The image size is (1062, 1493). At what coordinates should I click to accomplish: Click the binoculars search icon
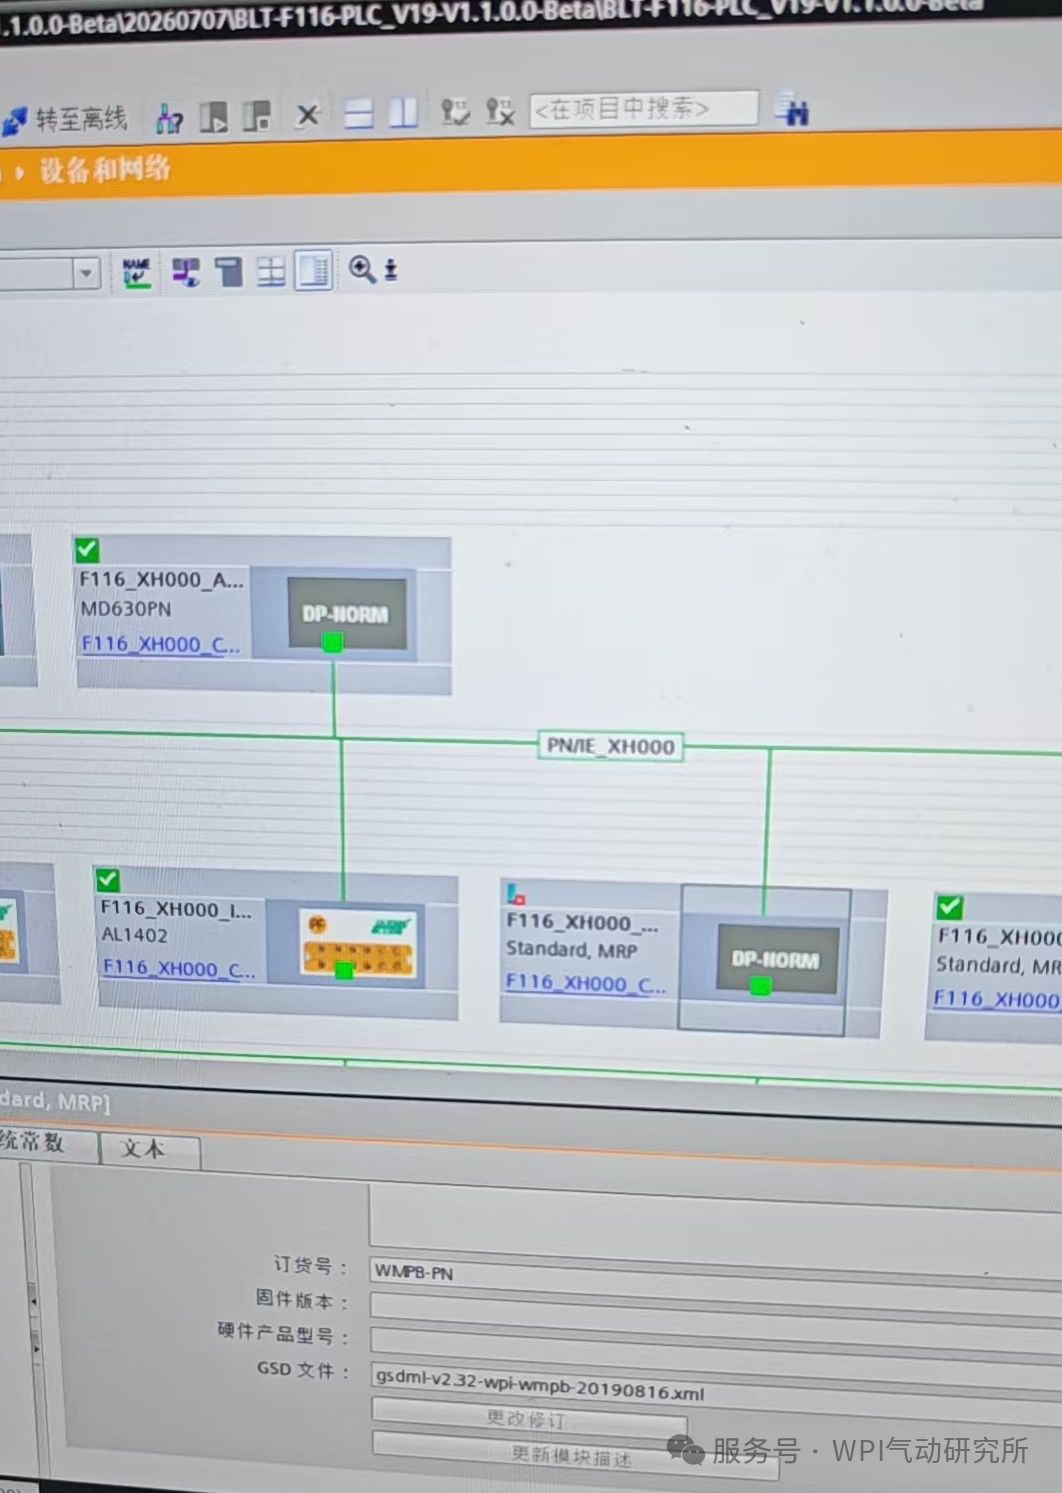pos(792,108)
